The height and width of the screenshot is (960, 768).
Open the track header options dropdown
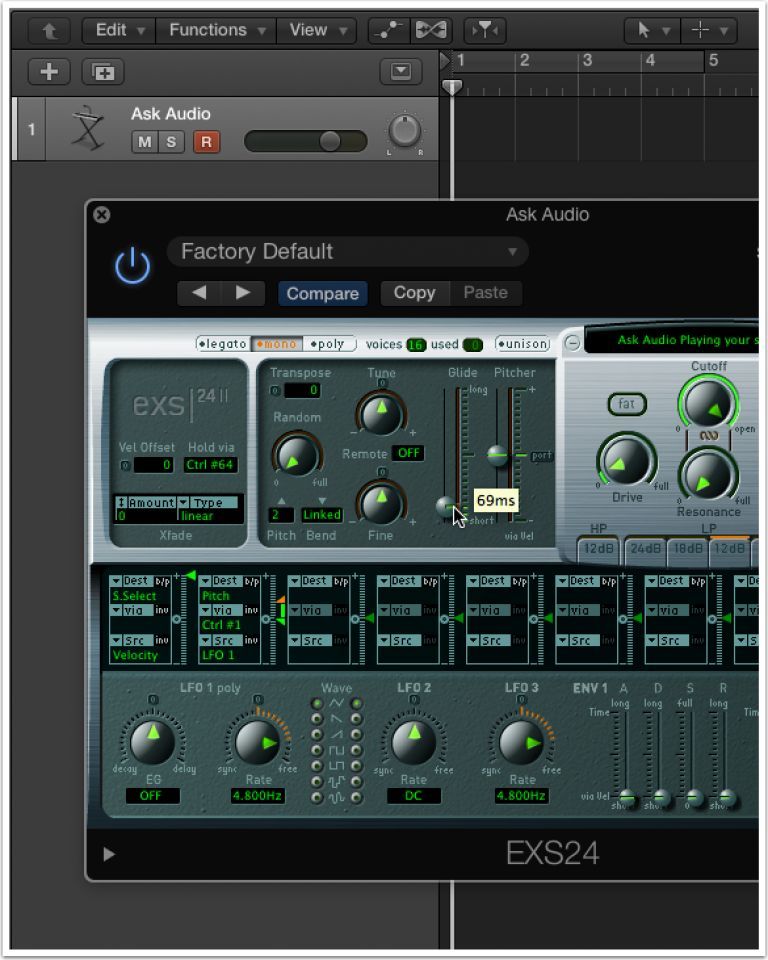[x=401, y=72]
